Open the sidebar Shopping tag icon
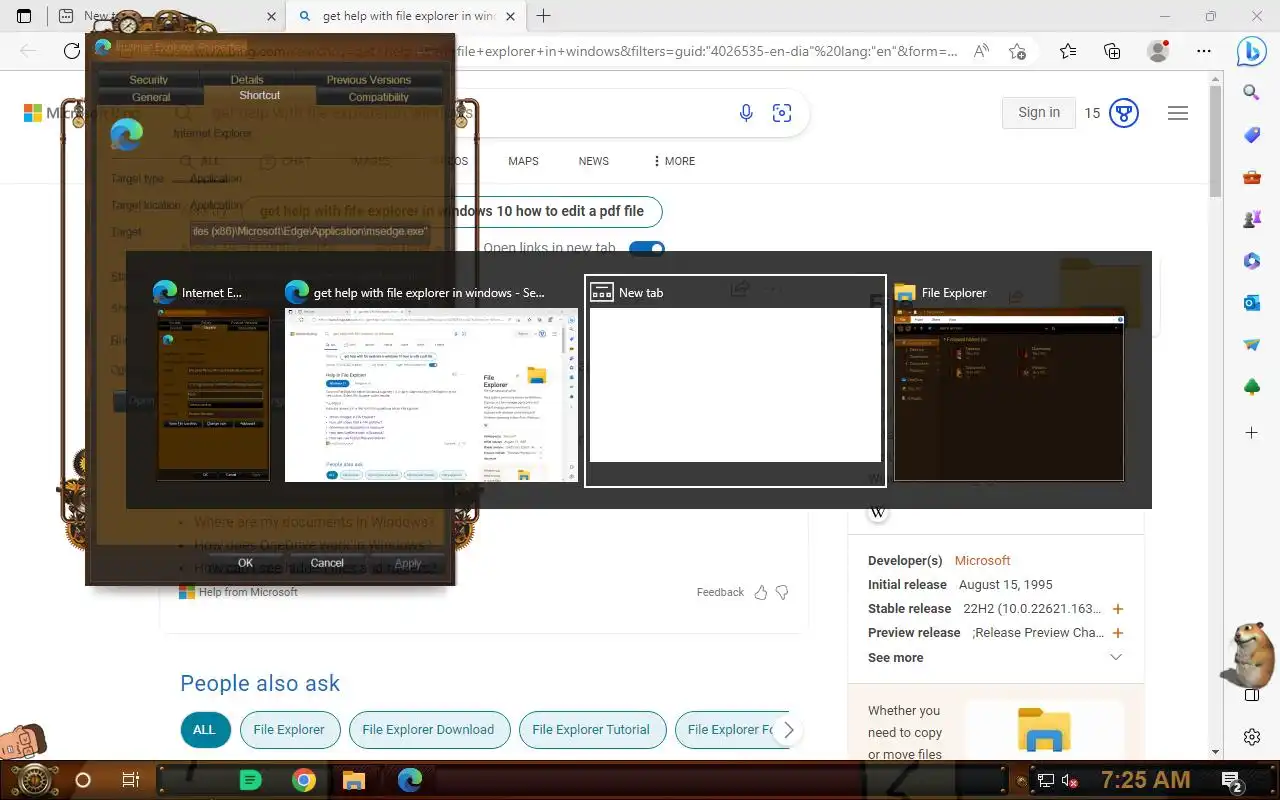Image resolution: width=1280 pixels, height=800 pixels. [x=1252, y=135]
